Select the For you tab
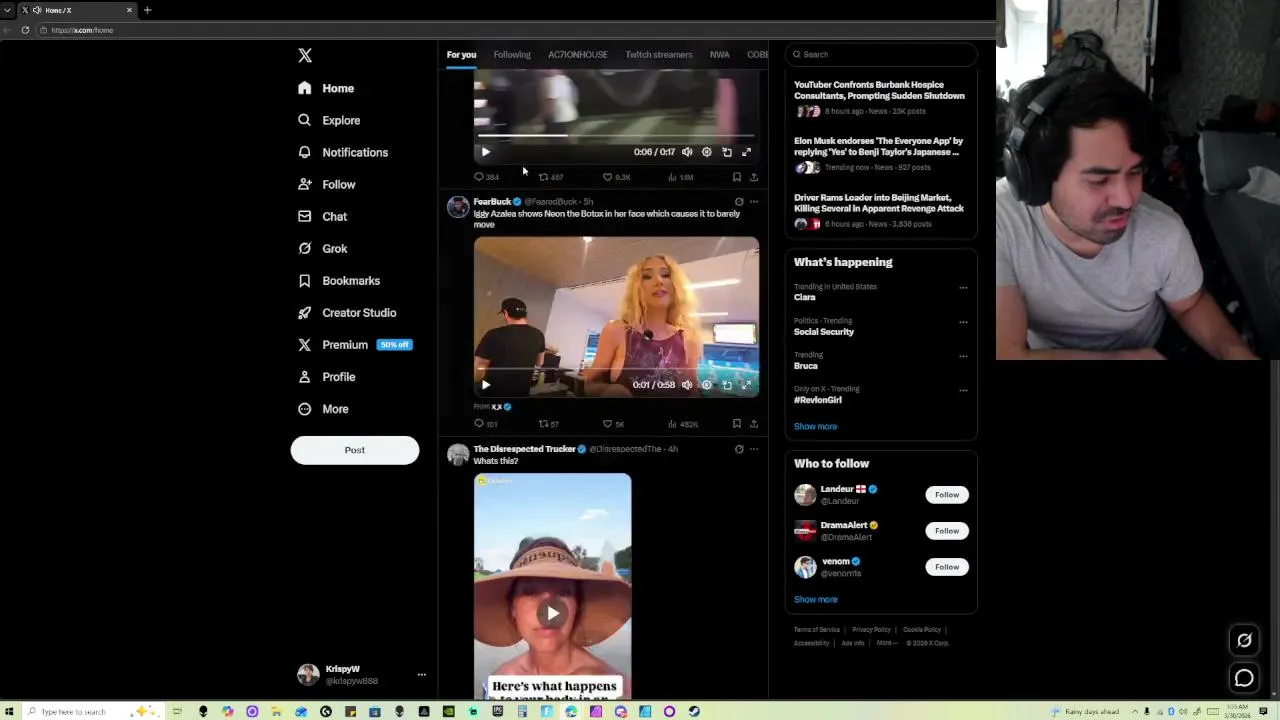Image resolution: width=1280 pixels, height=720 pixels. (461, 55)
